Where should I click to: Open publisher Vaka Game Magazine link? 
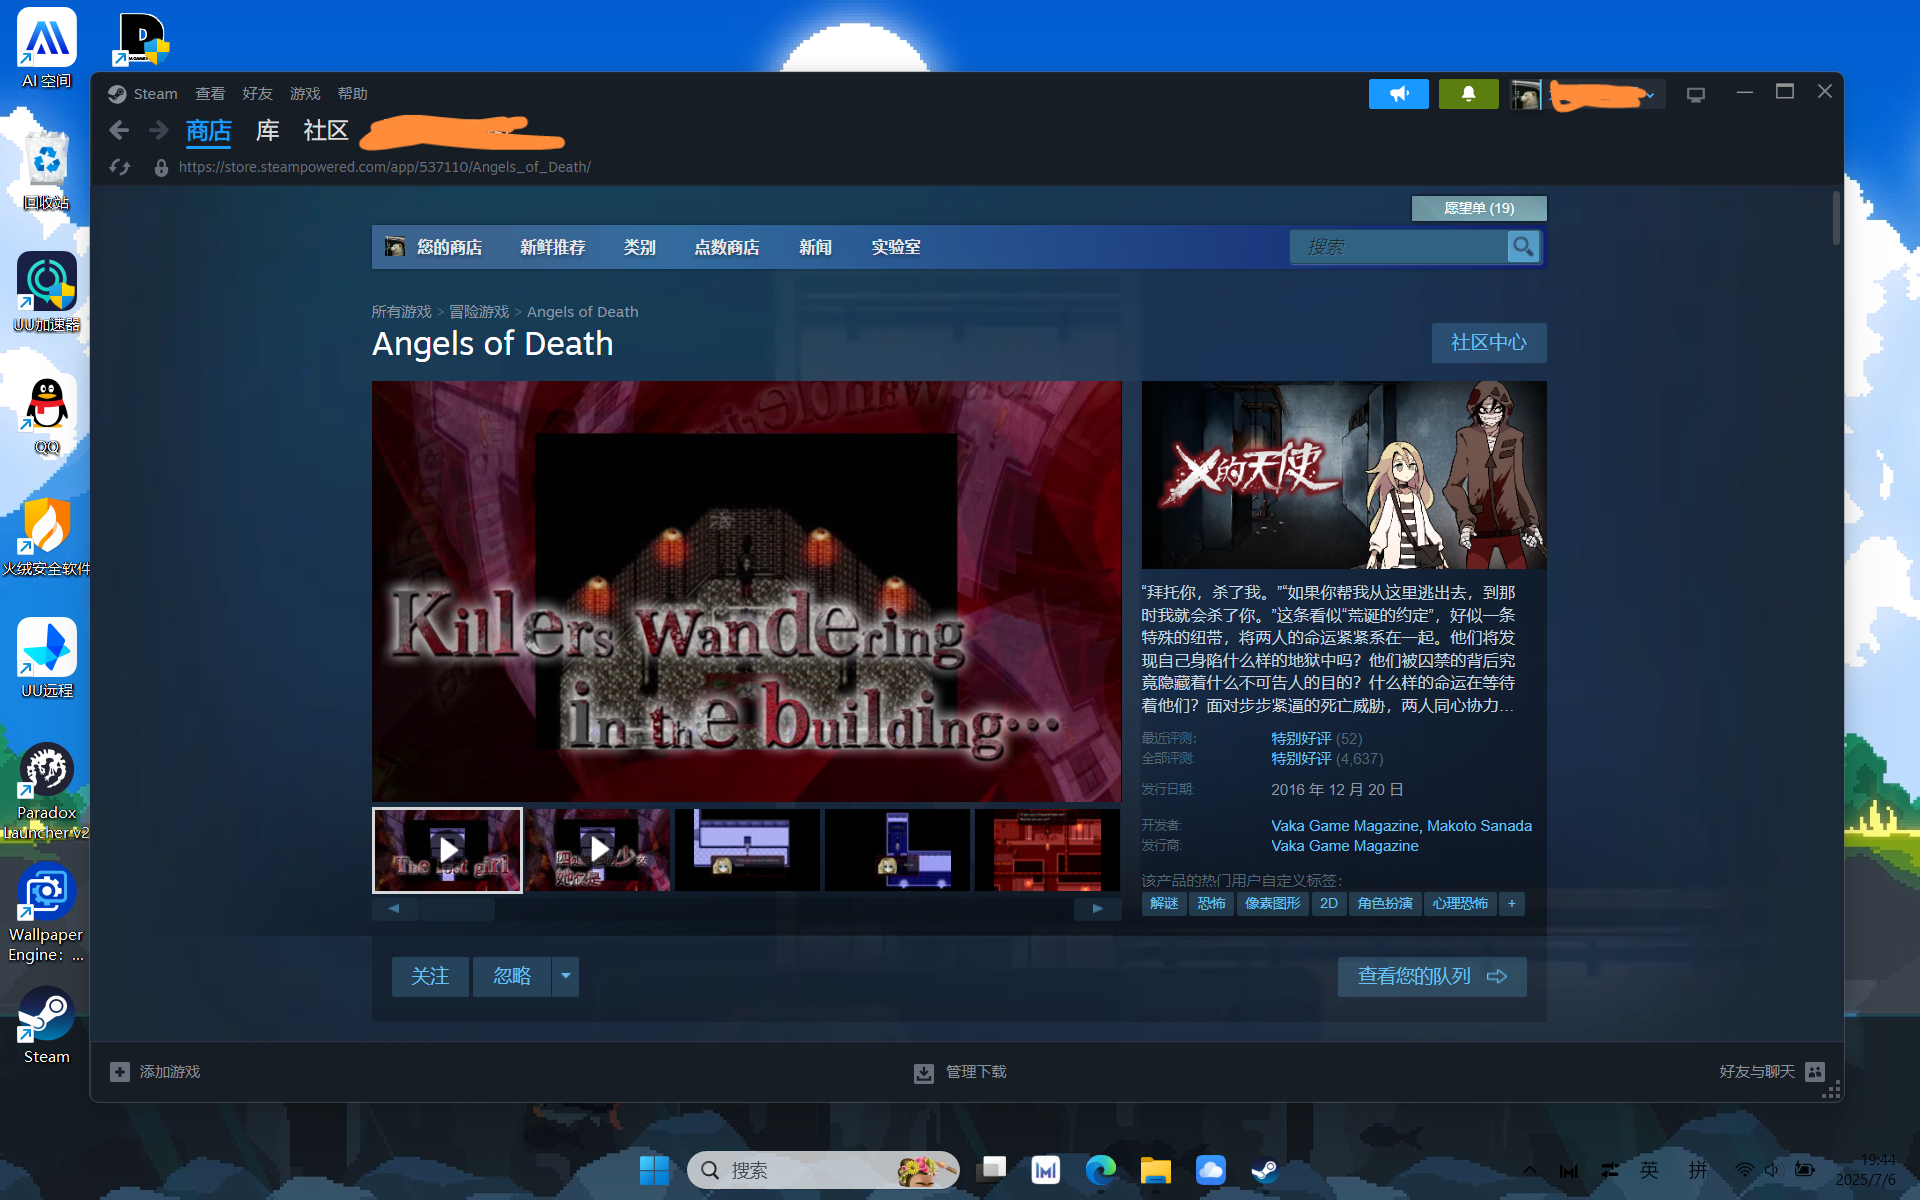(x=1344, y=846)
